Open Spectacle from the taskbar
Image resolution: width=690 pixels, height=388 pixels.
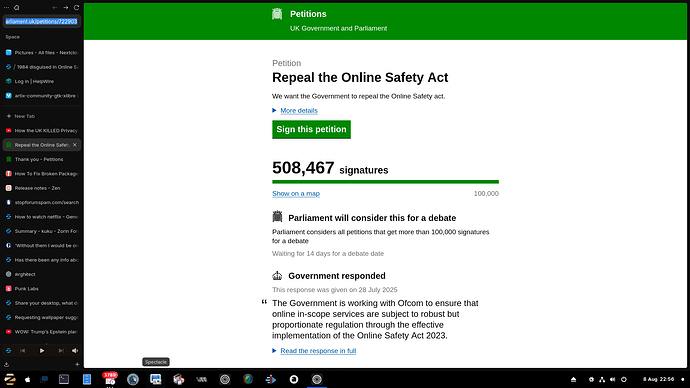pos(155,379)
